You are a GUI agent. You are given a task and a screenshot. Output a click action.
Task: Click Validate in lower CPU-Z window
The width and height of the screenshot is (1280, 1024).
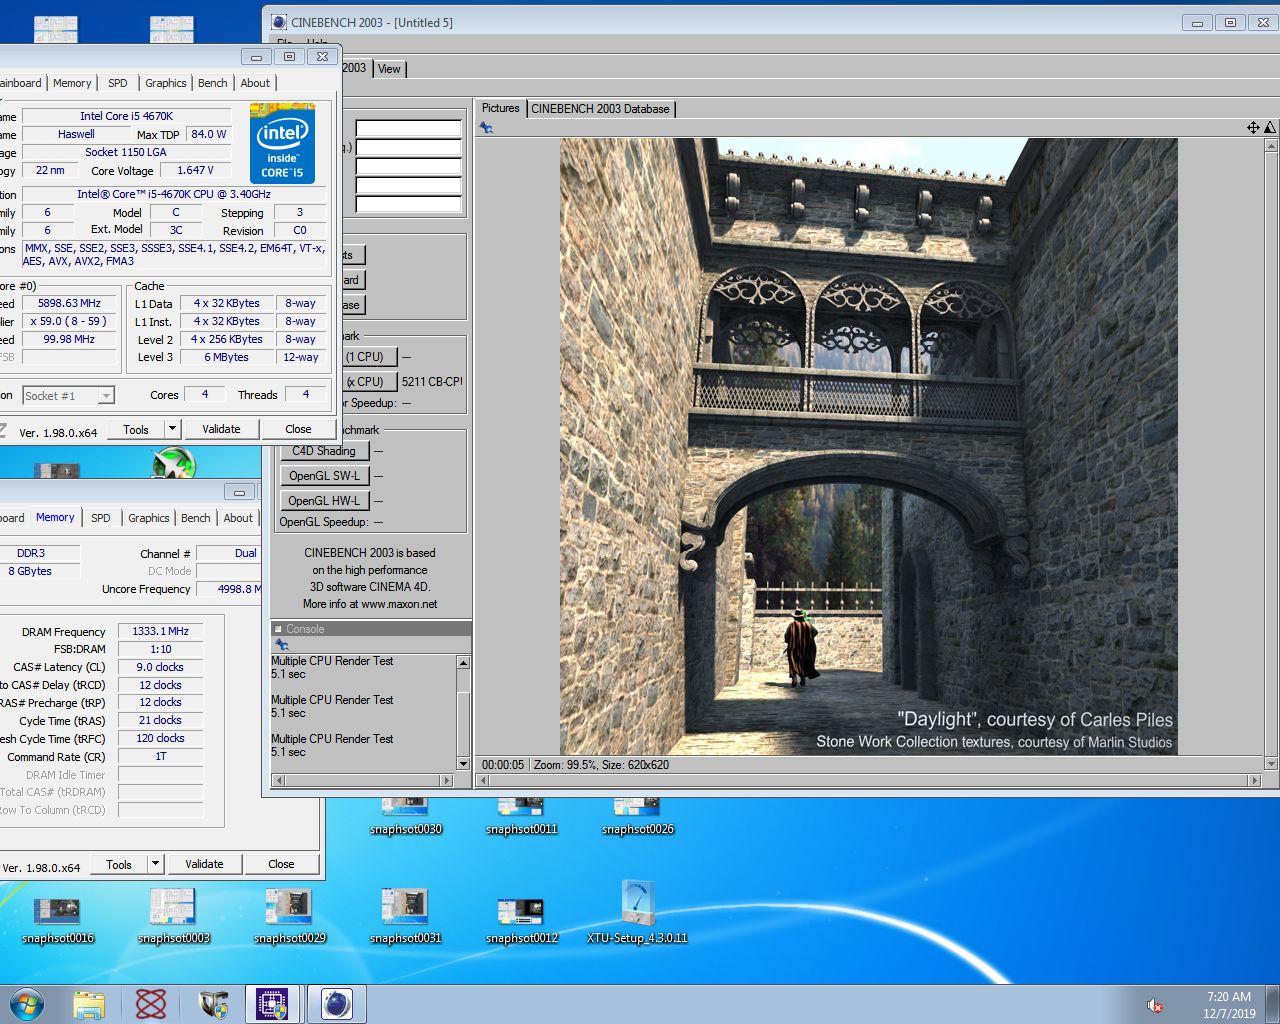pos(204,864)
